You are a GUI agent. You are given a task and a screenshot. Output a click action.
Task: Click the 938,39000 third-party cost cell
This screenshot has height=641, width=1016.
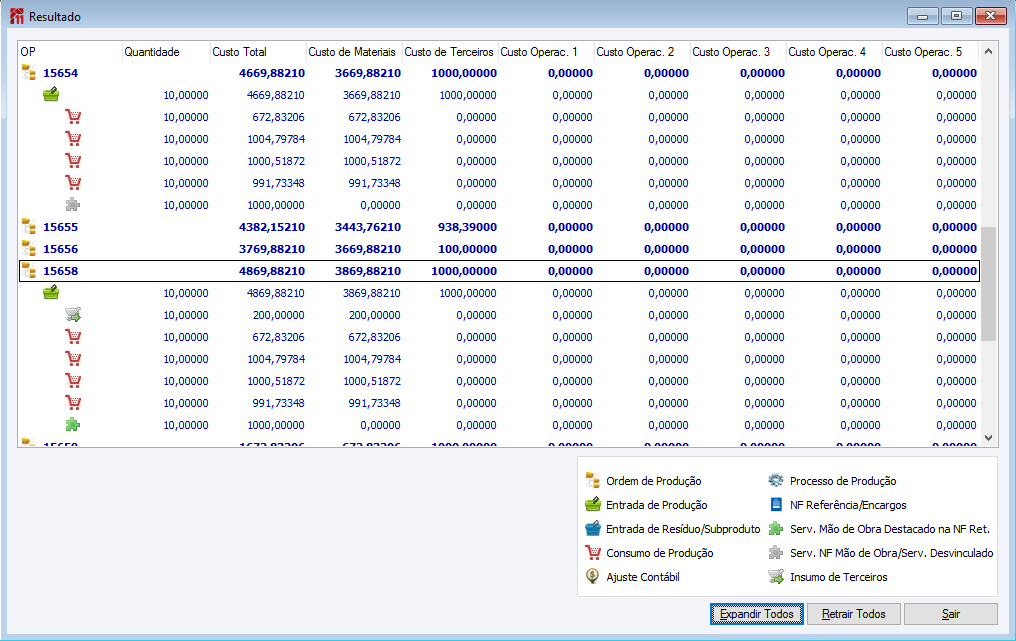467,227
